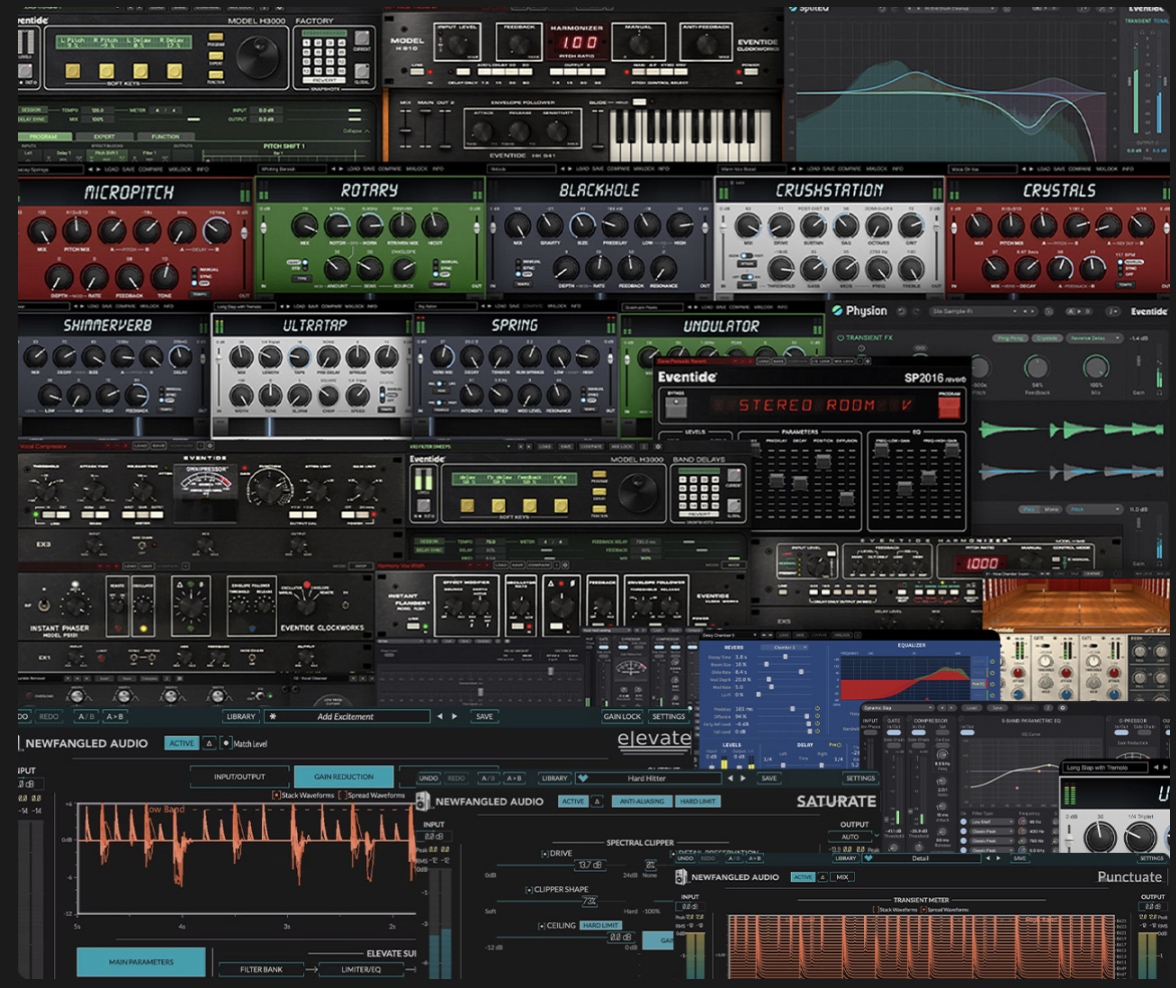This screenshot has height=988, width=1176.
Task: Click the red PROGRAM button on SP2016 Reverb
Action: tap(949, 407)
